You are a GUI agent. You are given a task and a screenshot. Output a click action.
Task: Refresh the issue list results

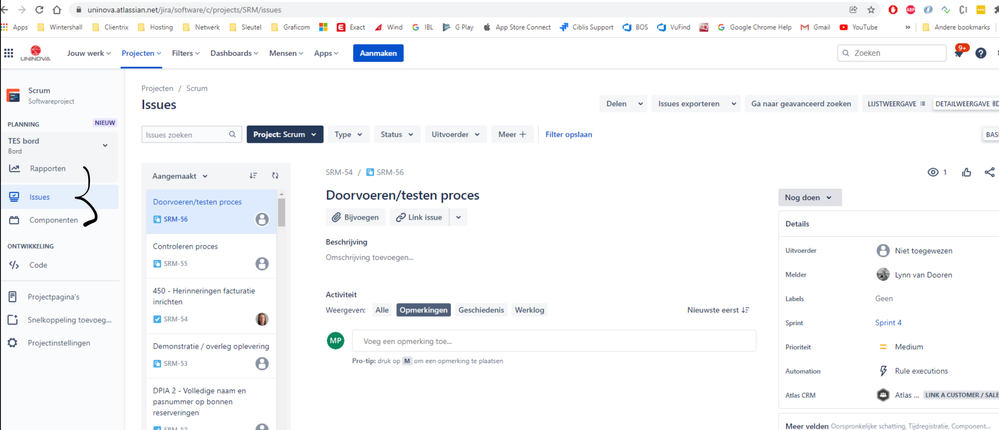pos(275,175)
